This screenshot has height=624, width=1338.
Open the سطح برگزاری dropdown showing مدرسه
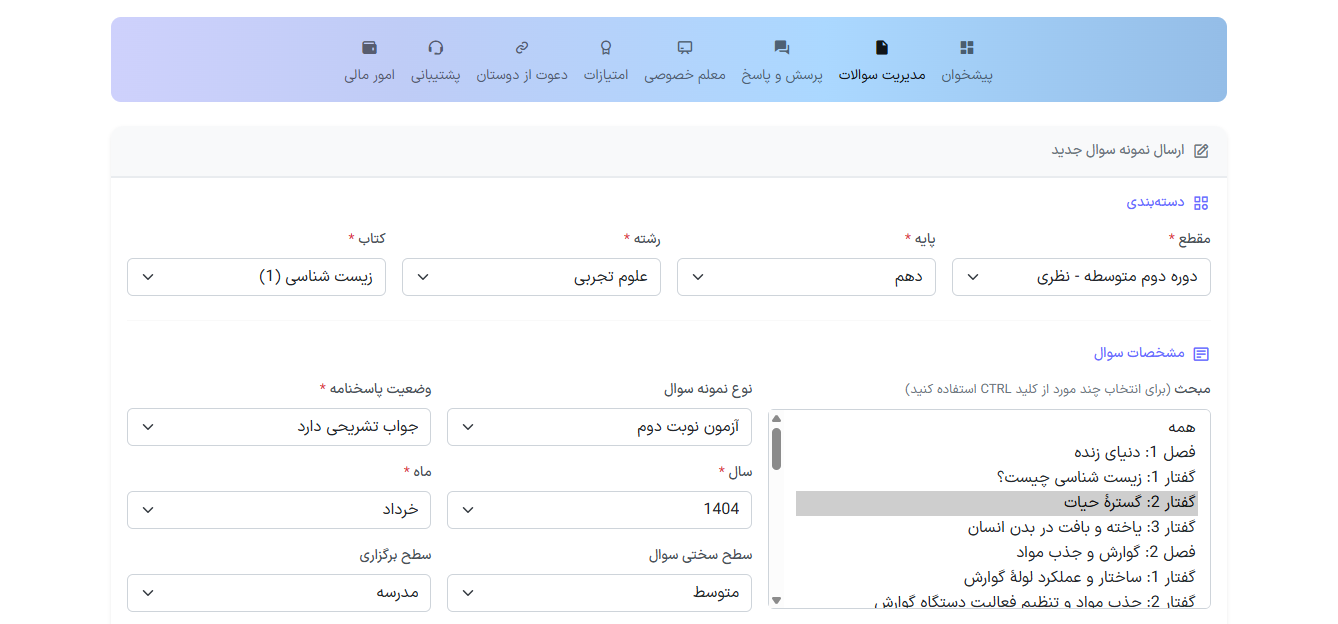(x=279, y=593)
